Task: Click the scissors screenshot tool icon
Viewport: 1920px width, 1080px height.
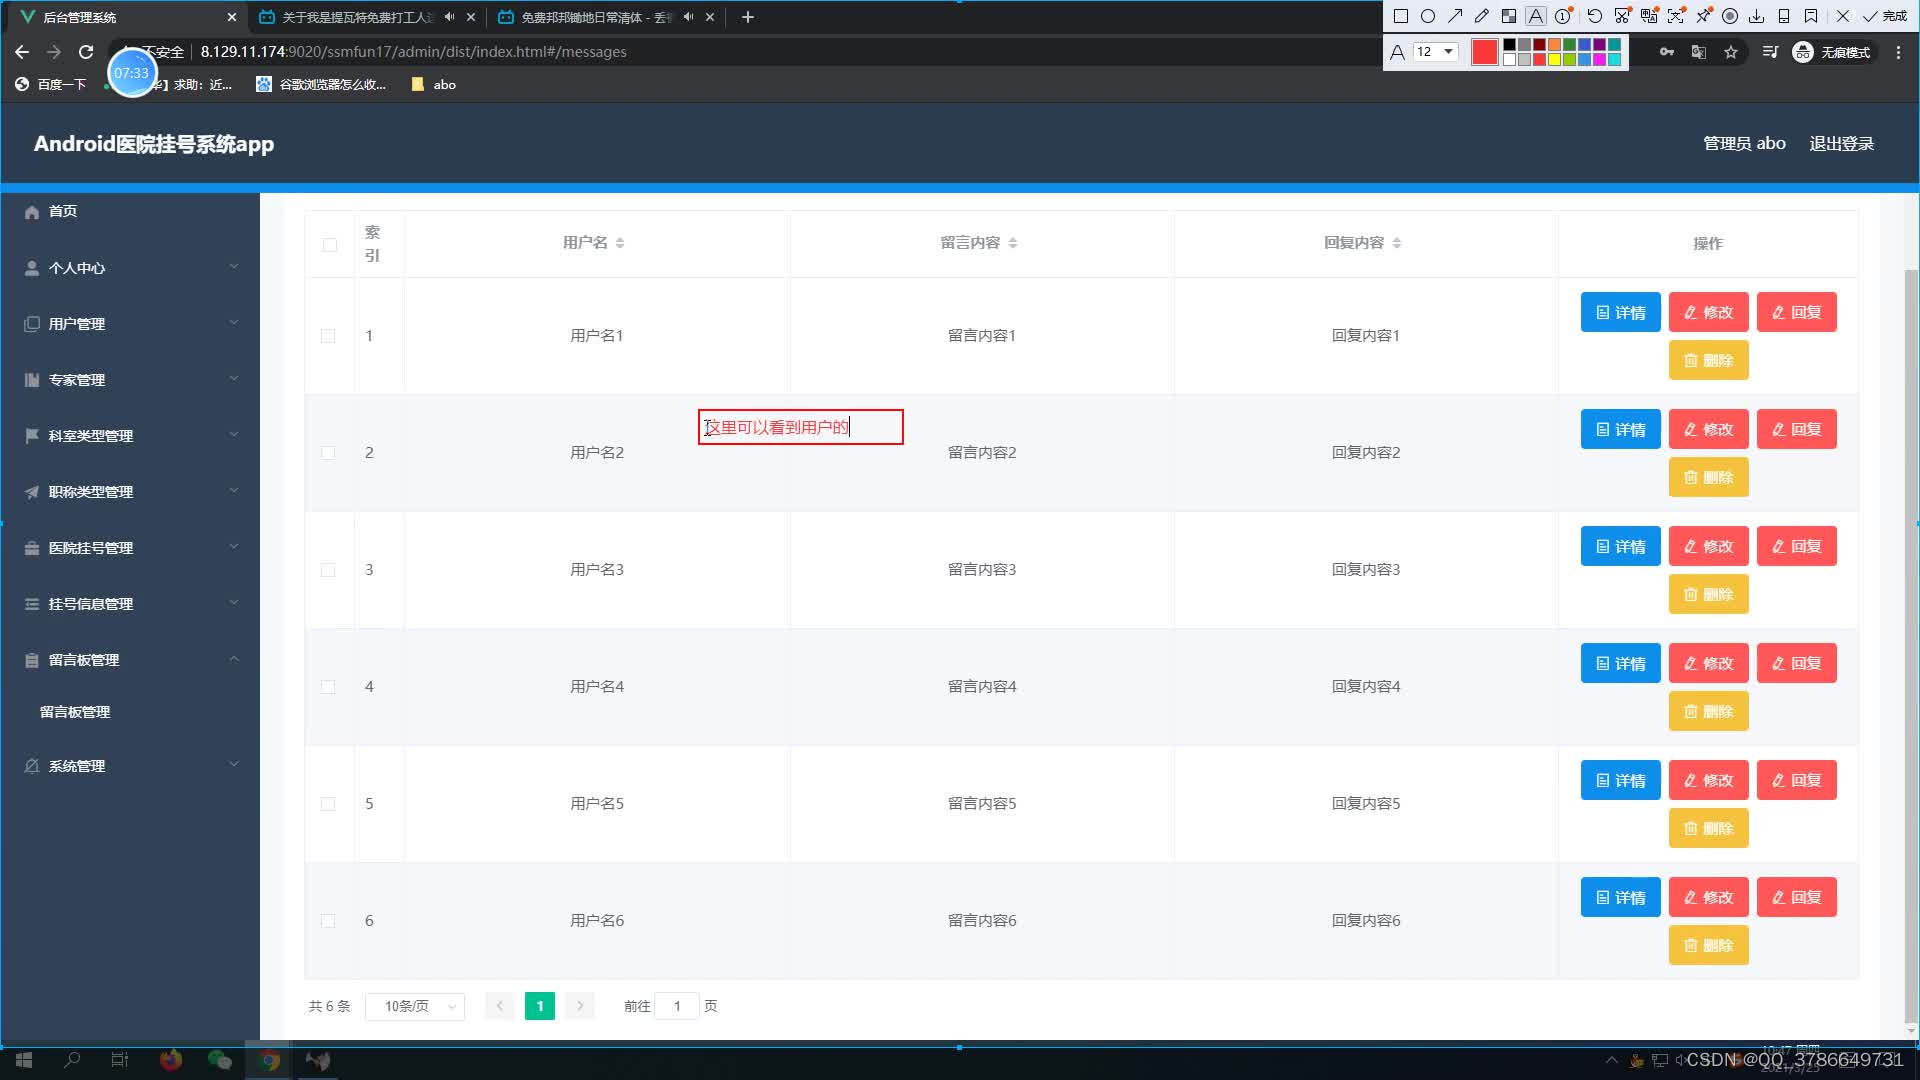Action: [1622, 16]
